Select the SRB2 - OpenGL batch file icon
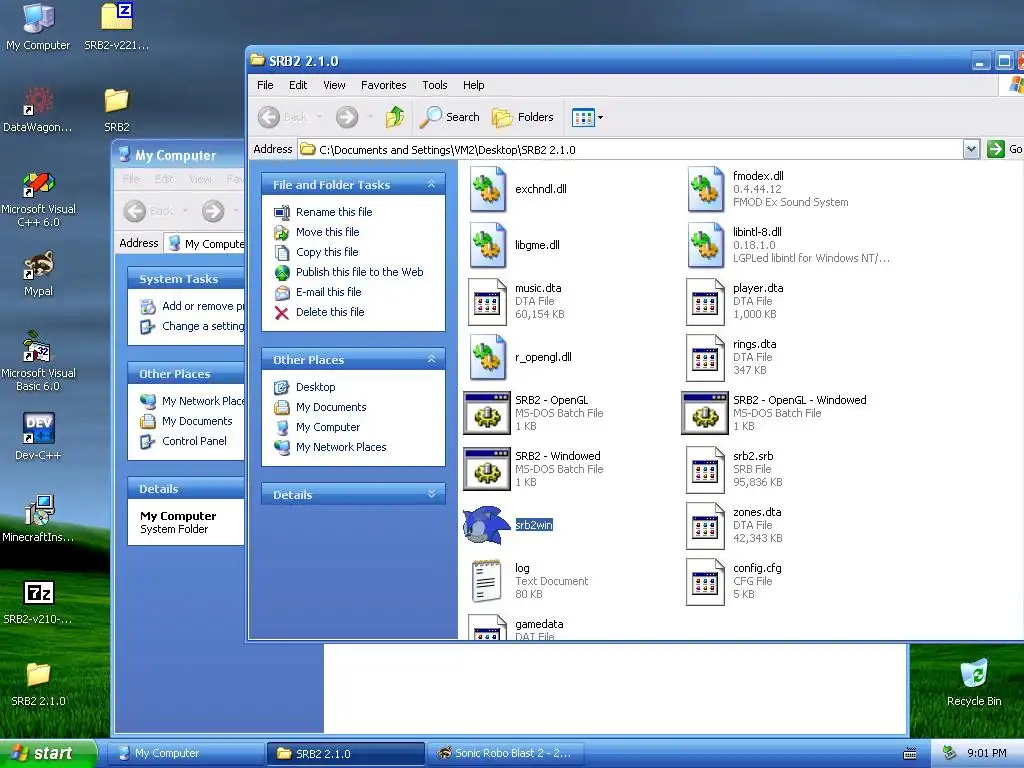 point(487,413)
